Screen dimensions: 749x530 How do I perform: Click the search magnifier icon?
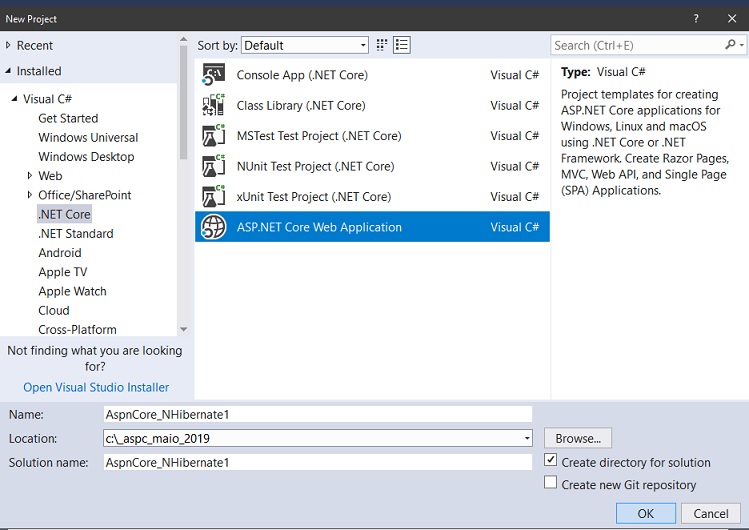730,45
